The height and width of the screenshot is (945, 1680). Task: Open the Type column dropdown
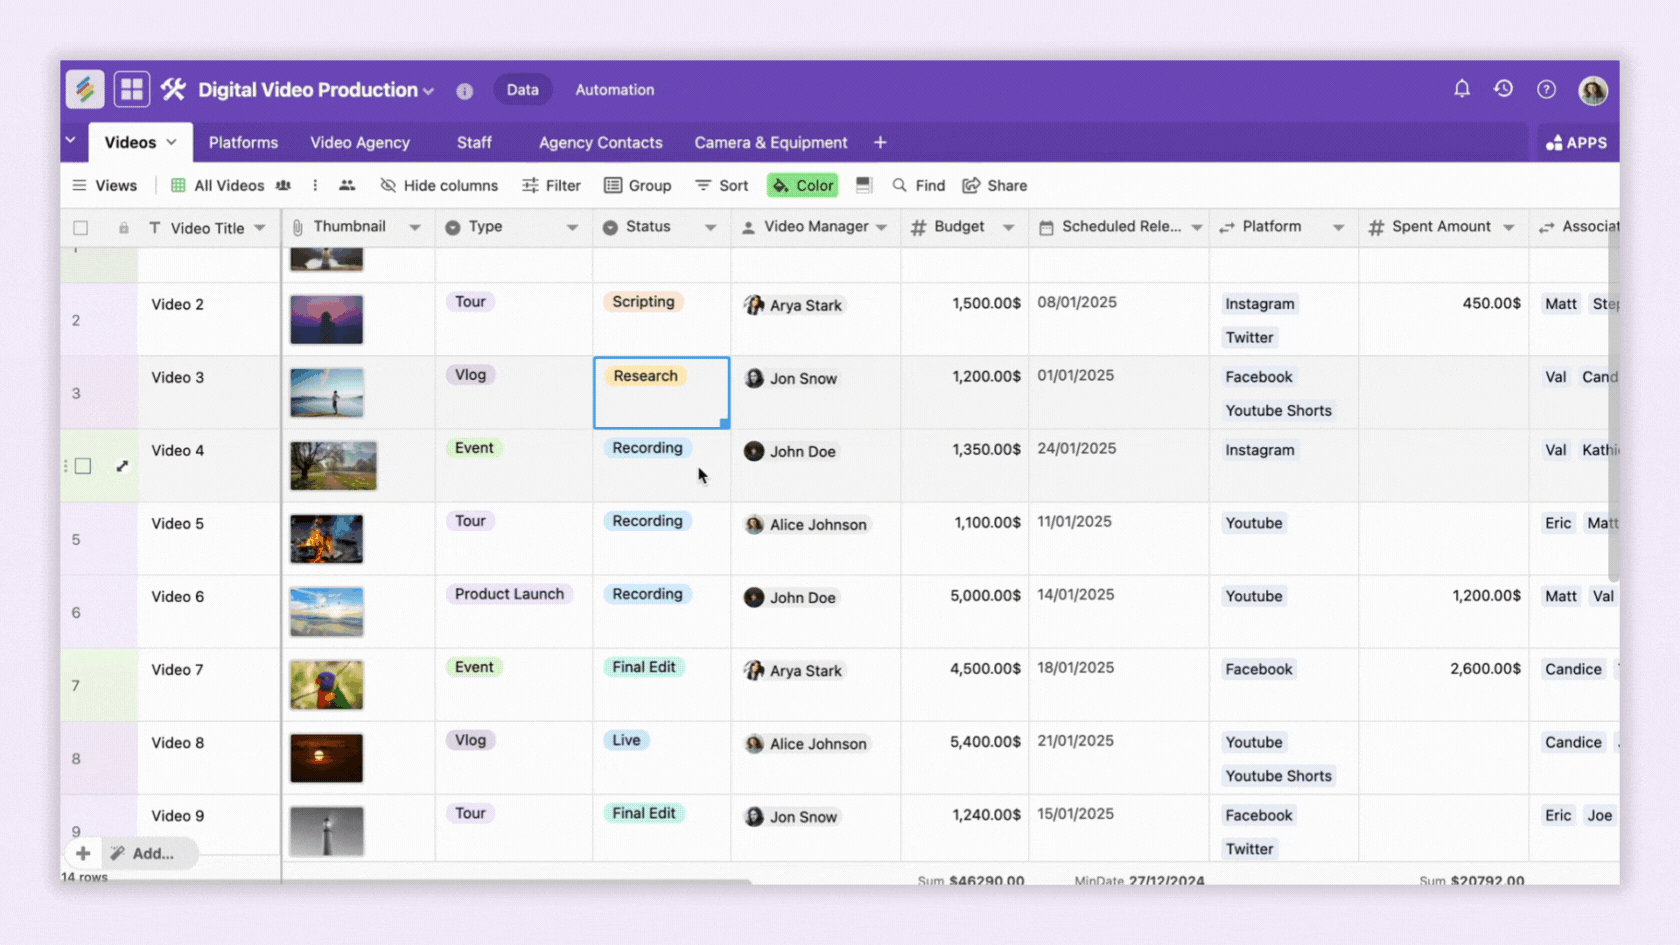pos(572,227)
